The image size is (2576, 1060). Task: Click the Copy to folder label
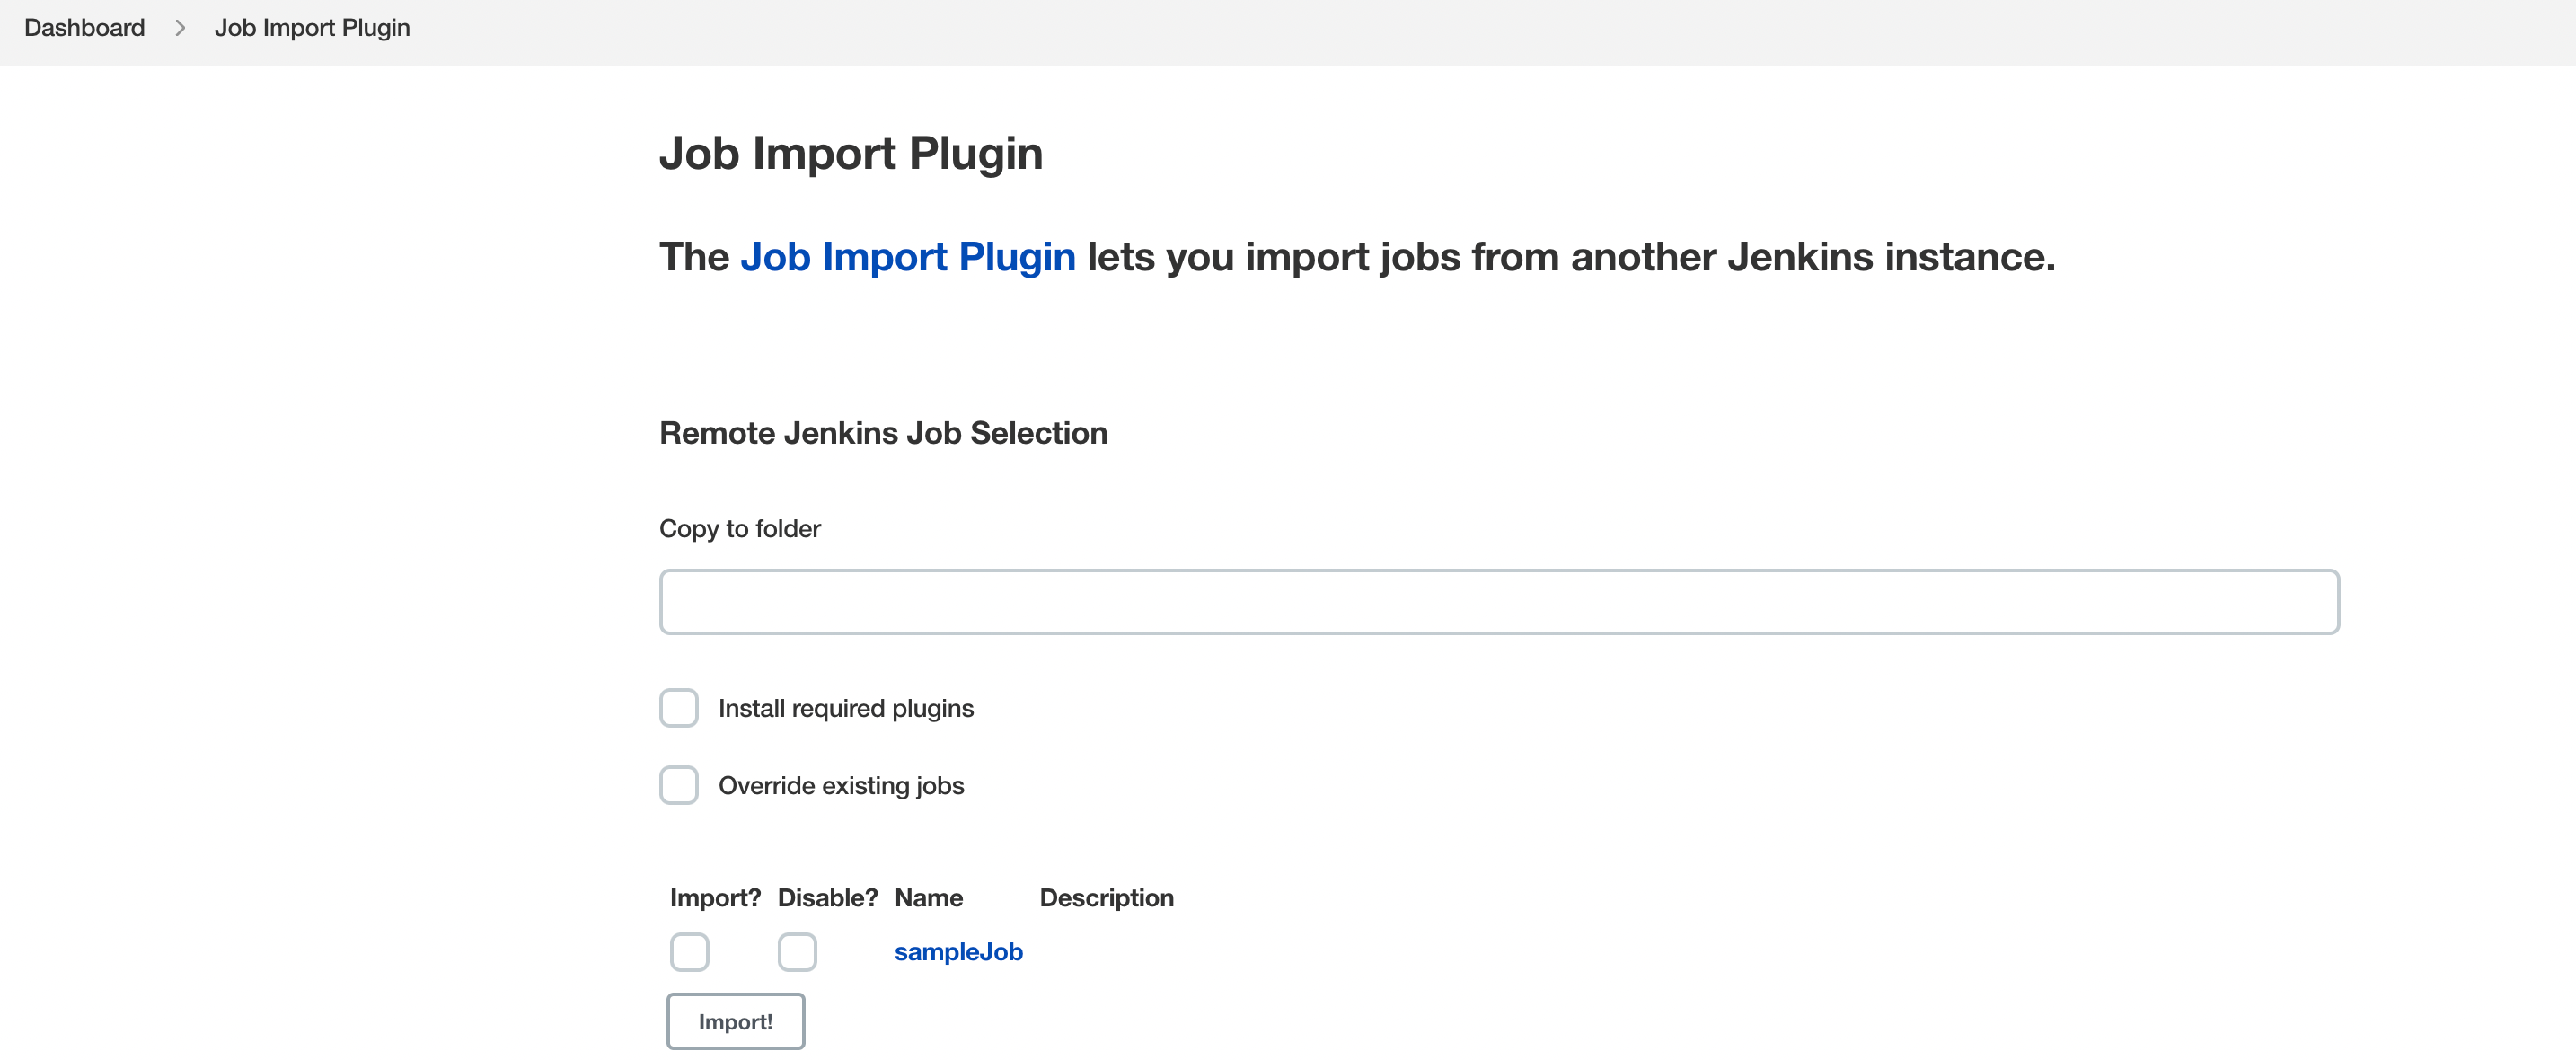[739, 528]
